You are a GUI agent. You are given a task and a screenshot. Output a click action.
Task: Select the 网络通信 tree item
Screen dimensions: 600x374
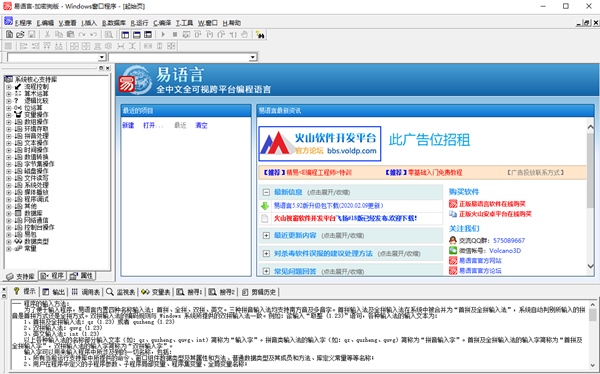tap(36, 220)
